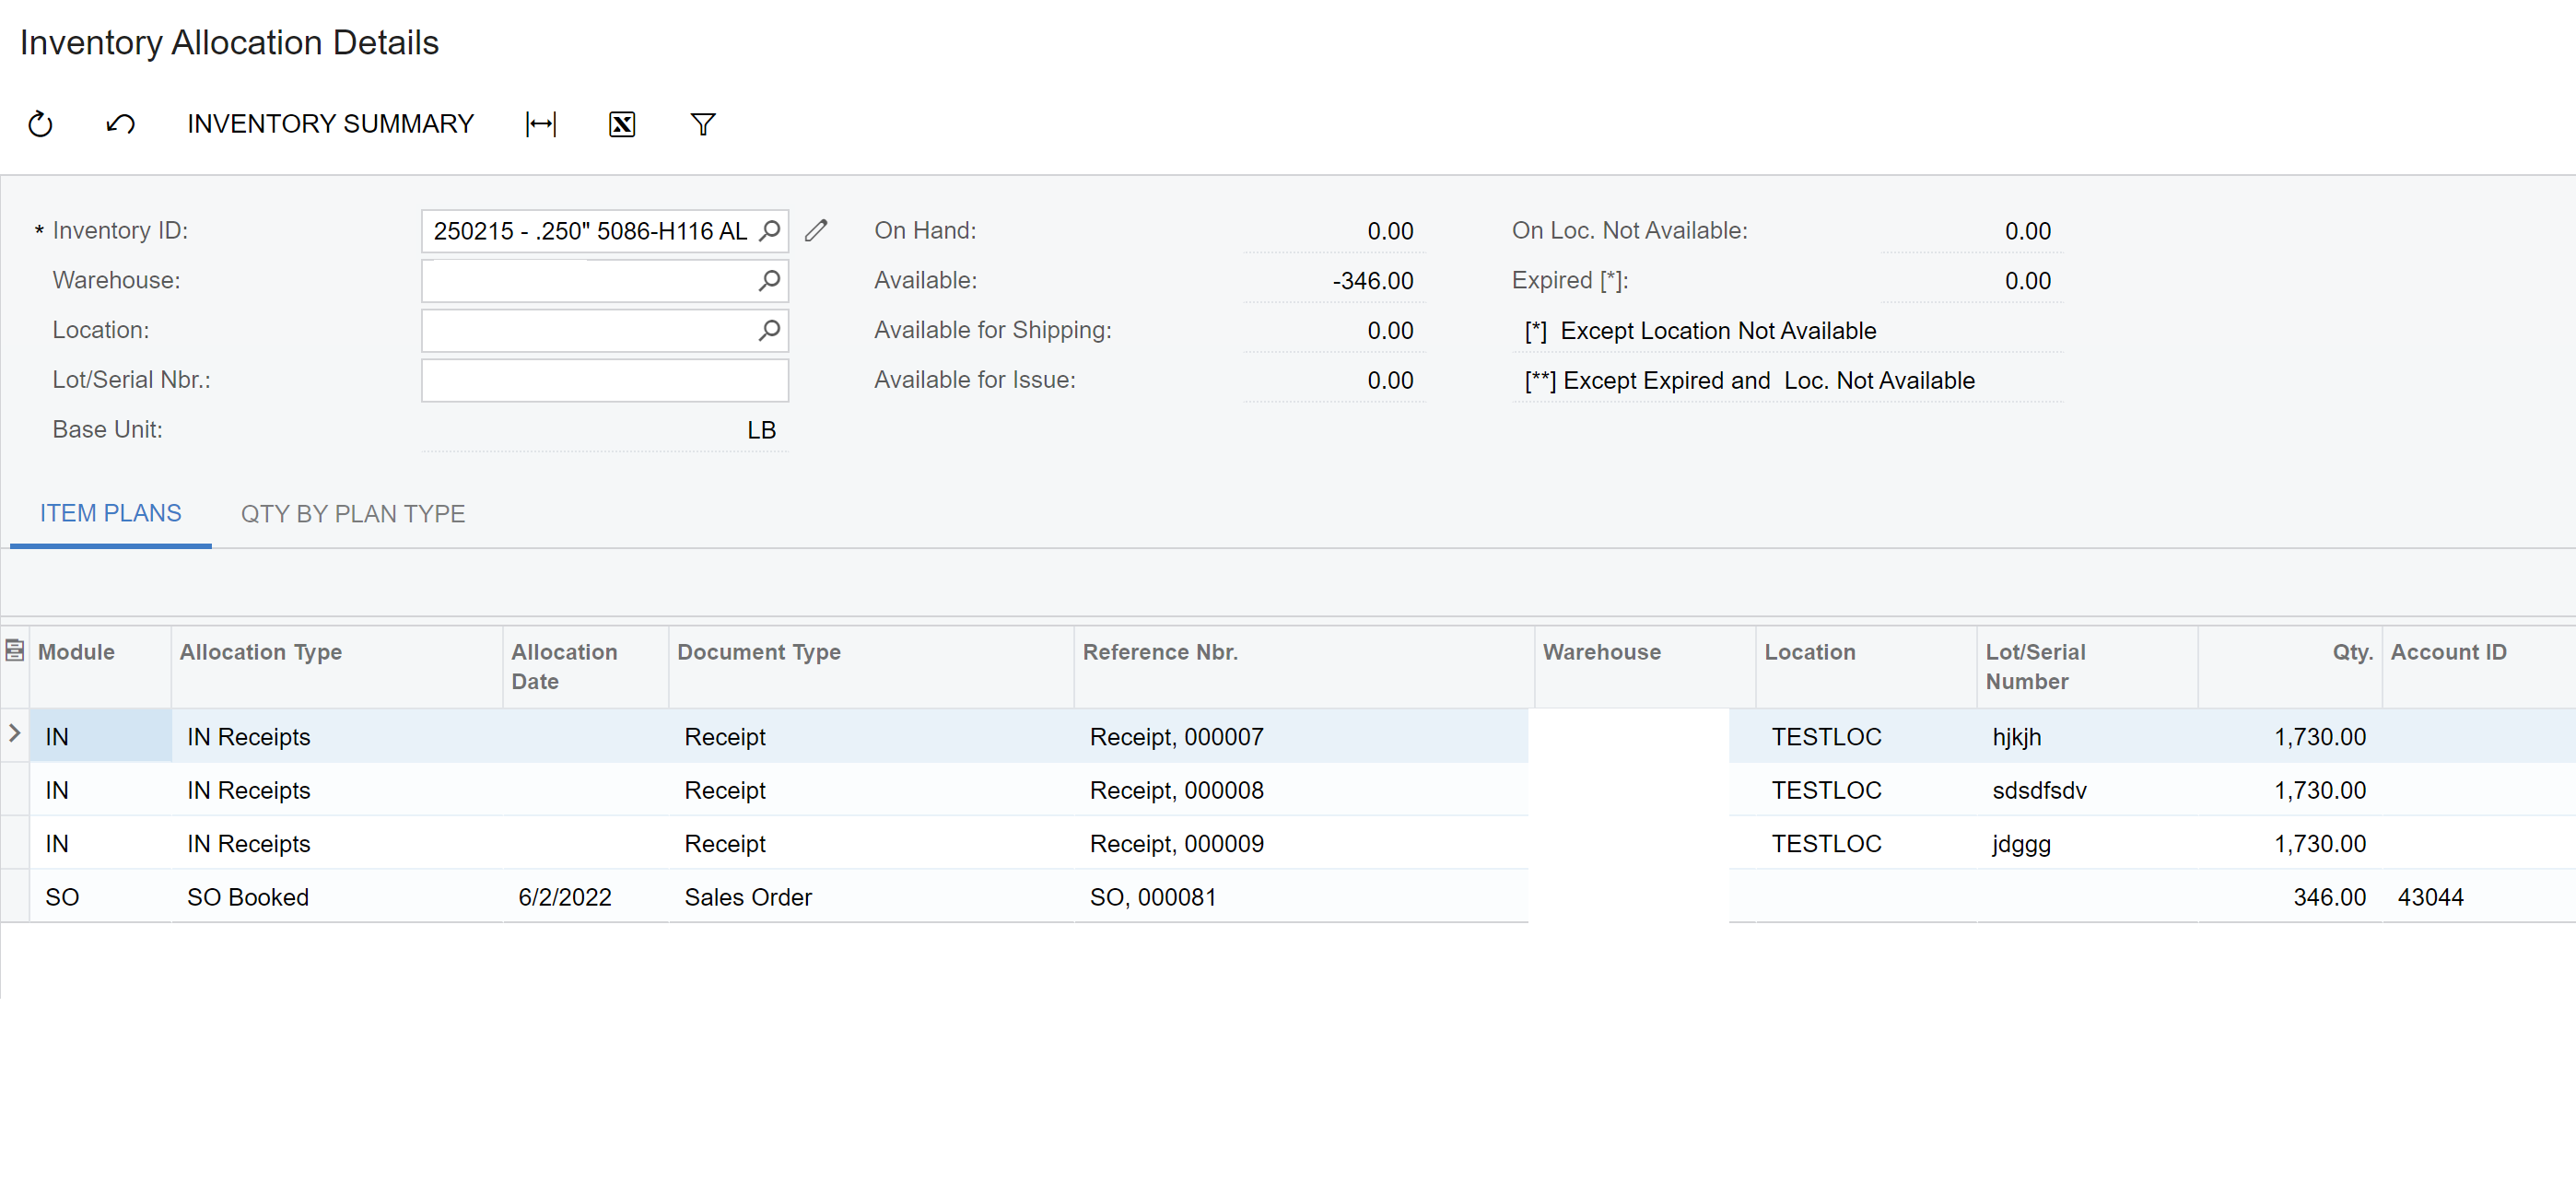2576x1194 pixels.
Task: Click the SO module cell
Action: click(100, 898)
